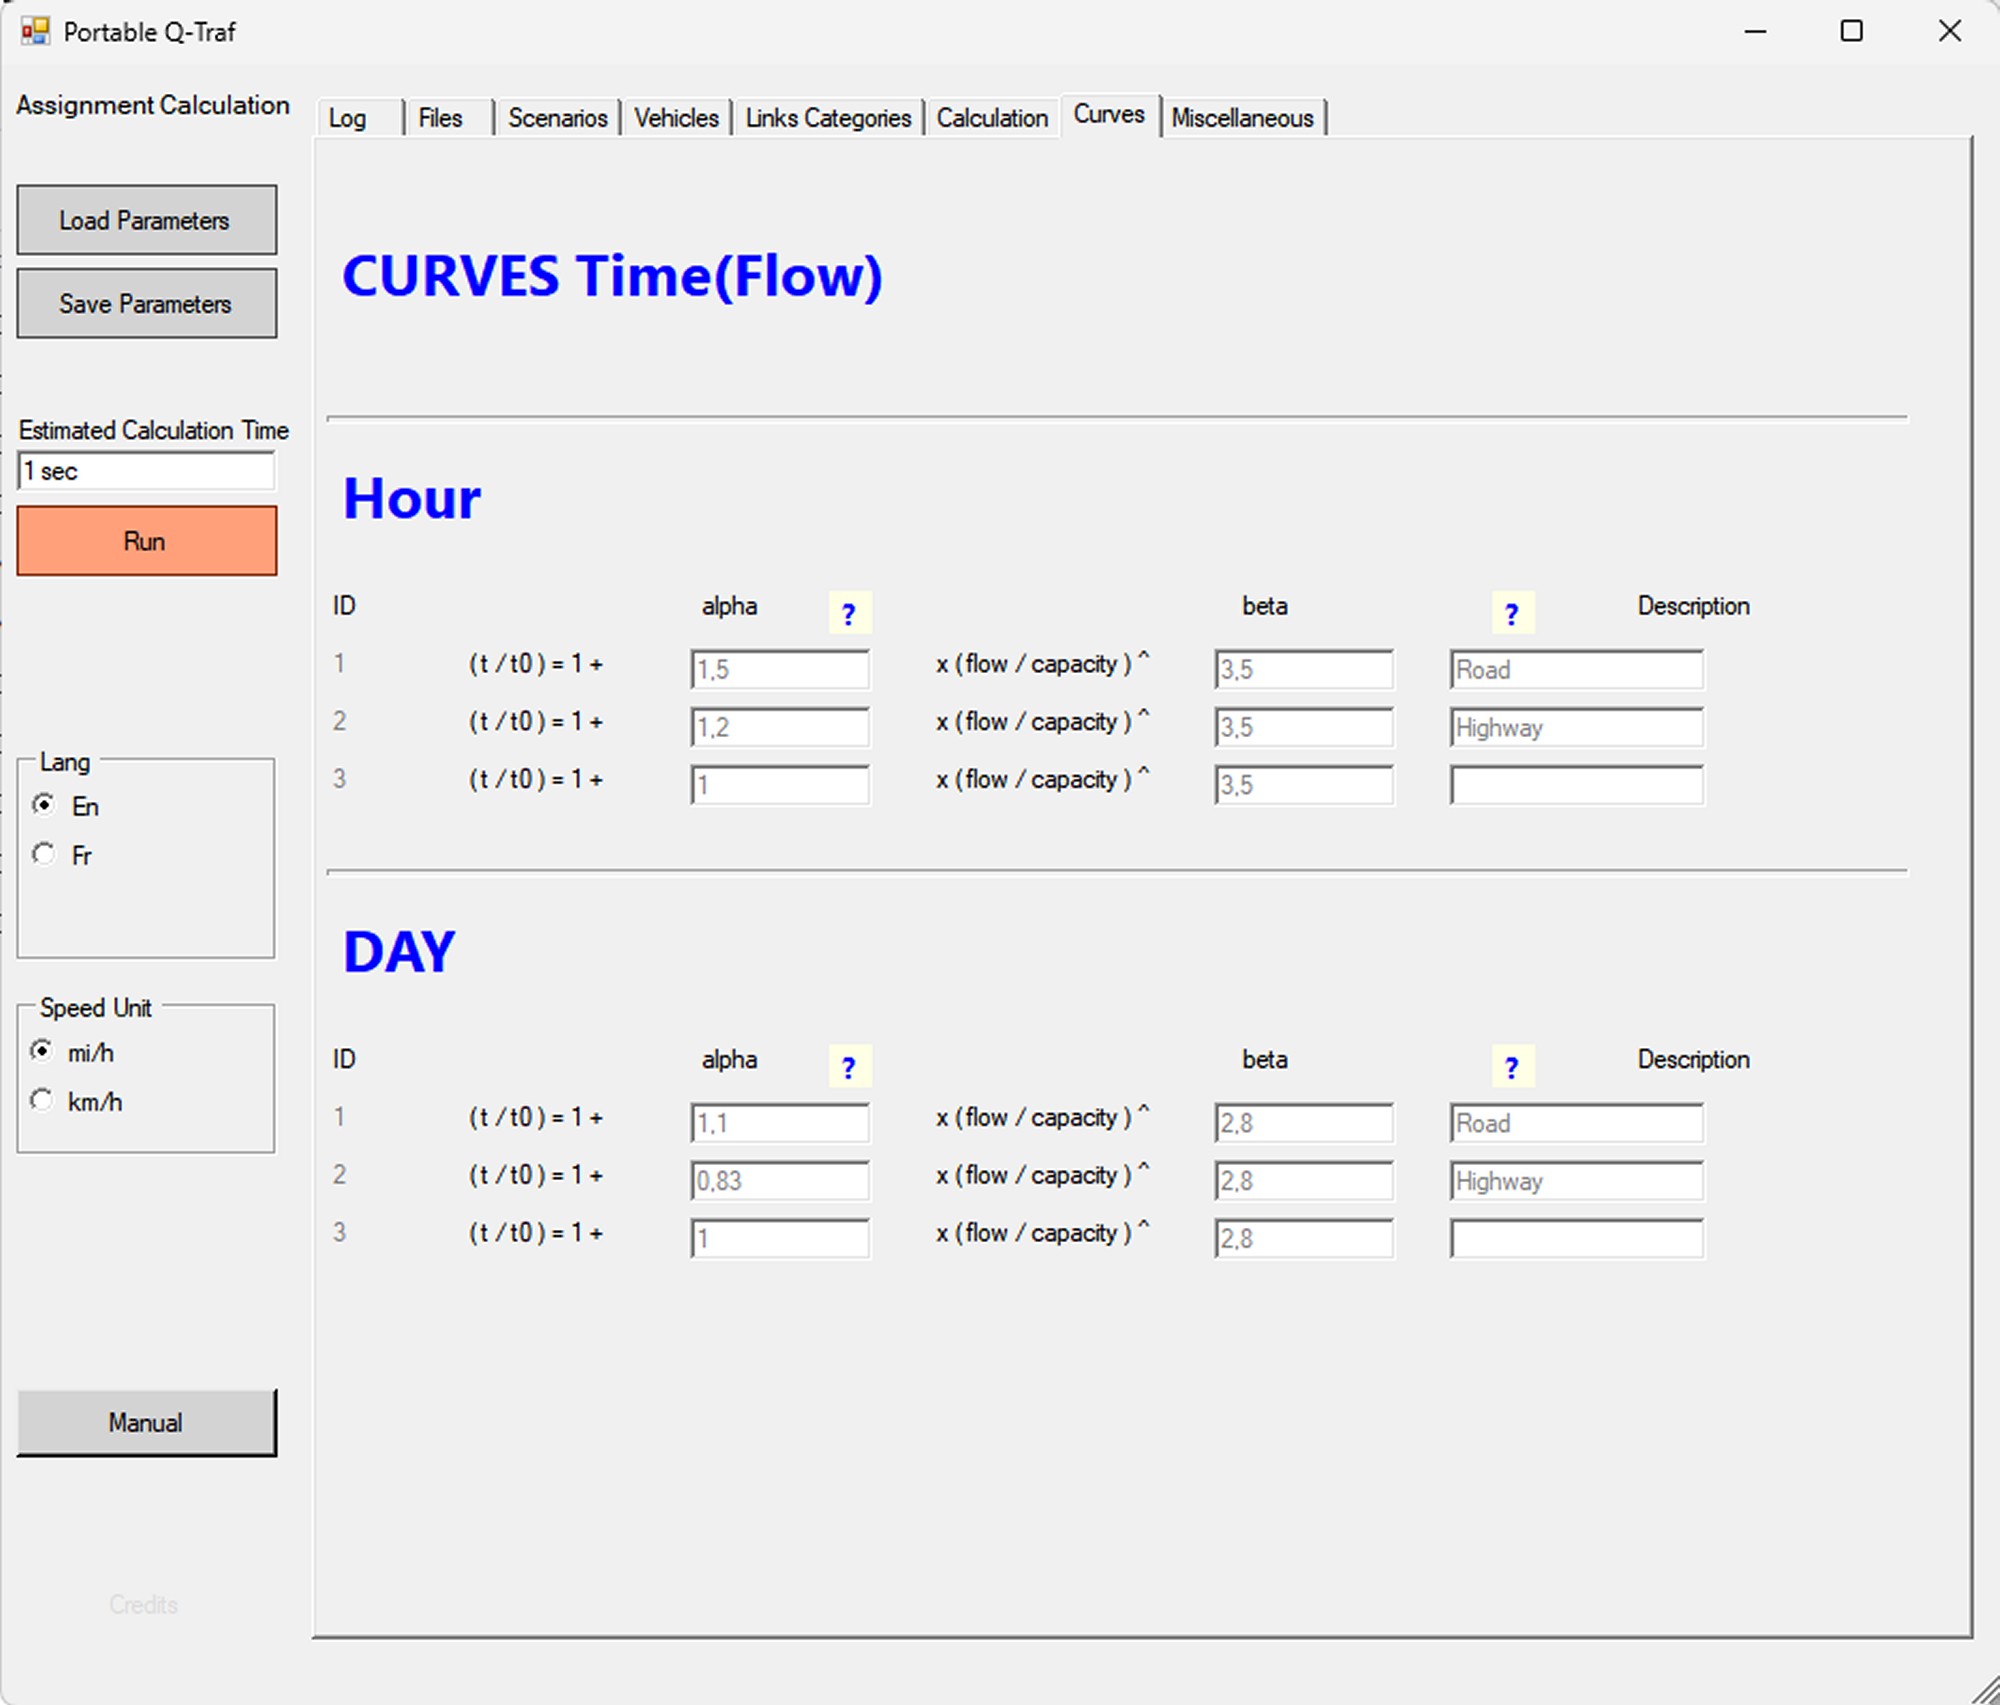Screen dimensions: 2000x1705
Task: Select the Fr language option
Action: [44, 854]
